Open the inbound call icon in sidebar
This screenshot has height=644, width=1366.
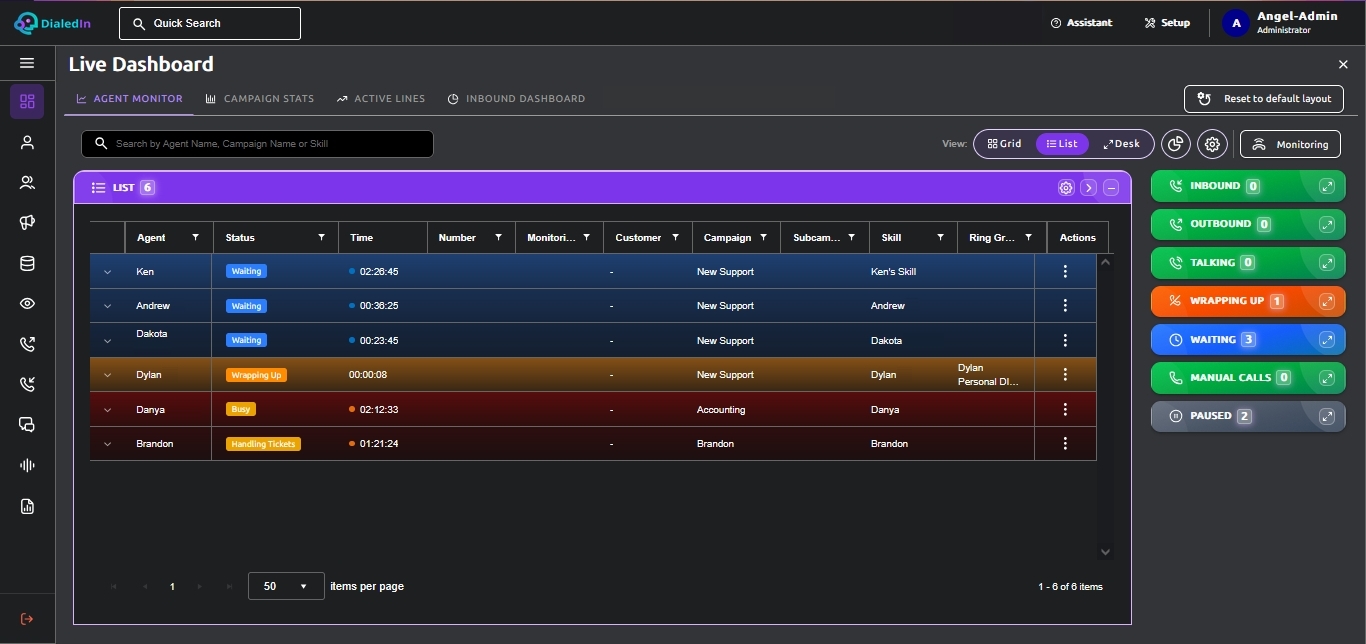[x=27, y=384]
